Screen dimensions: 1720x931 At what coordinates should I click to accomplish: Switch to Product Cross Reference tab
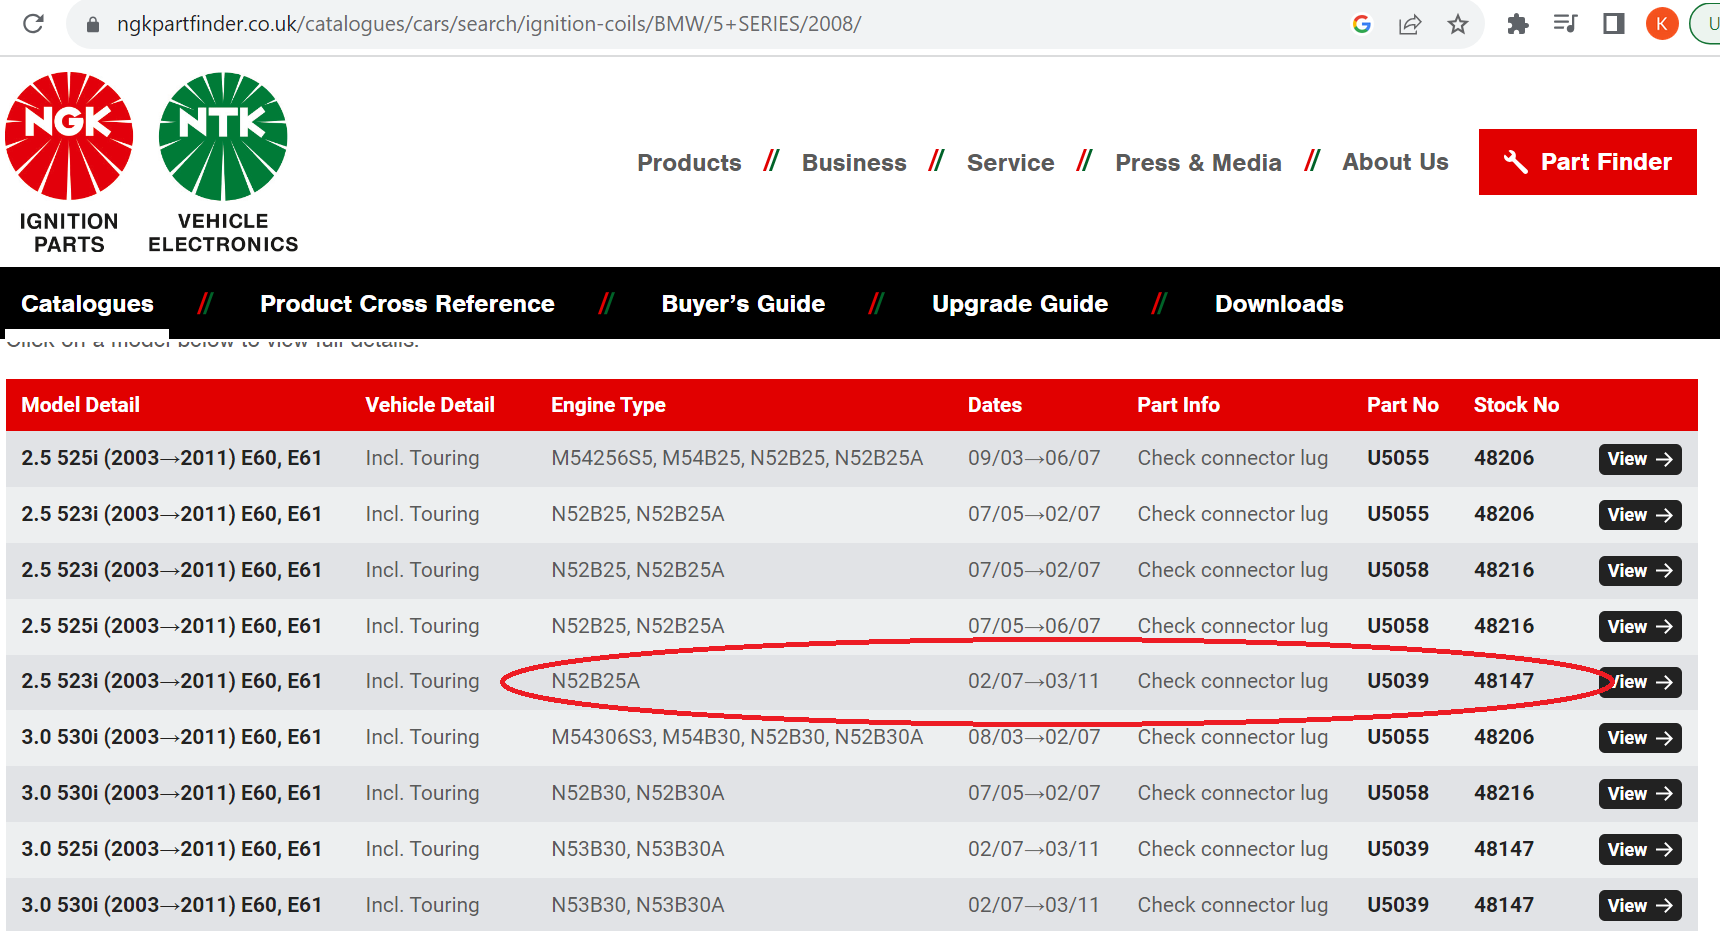point(407,304)
